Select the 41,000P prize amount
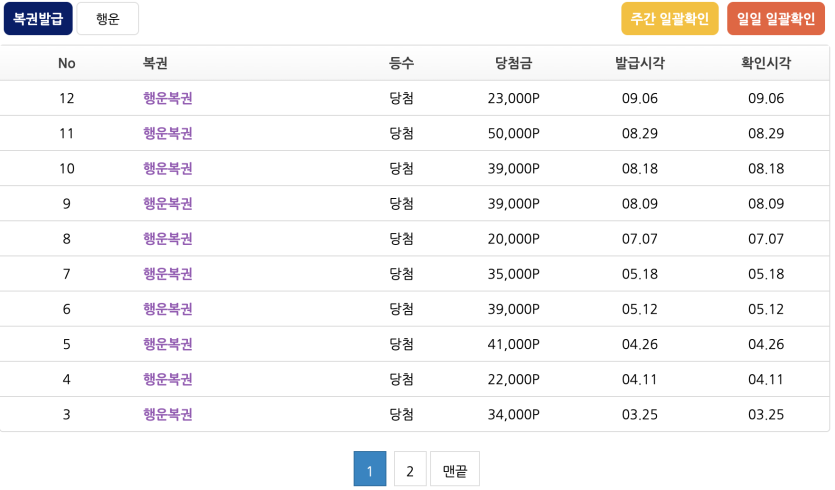This screenshot has height=490, width=835. pos(513,344)
